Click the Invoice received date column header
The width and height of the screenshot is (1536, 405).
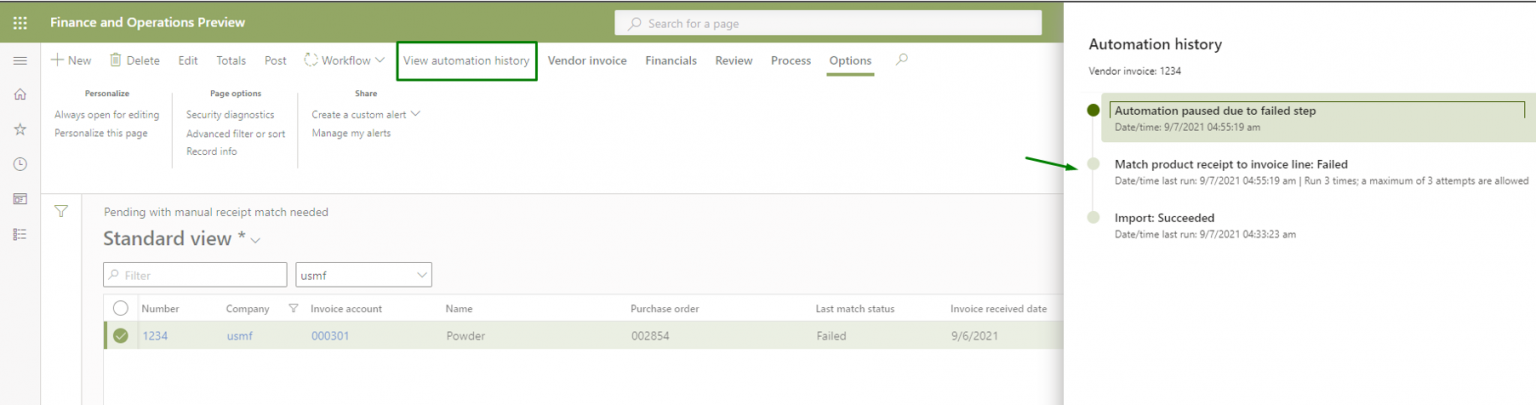click(998, 309)
